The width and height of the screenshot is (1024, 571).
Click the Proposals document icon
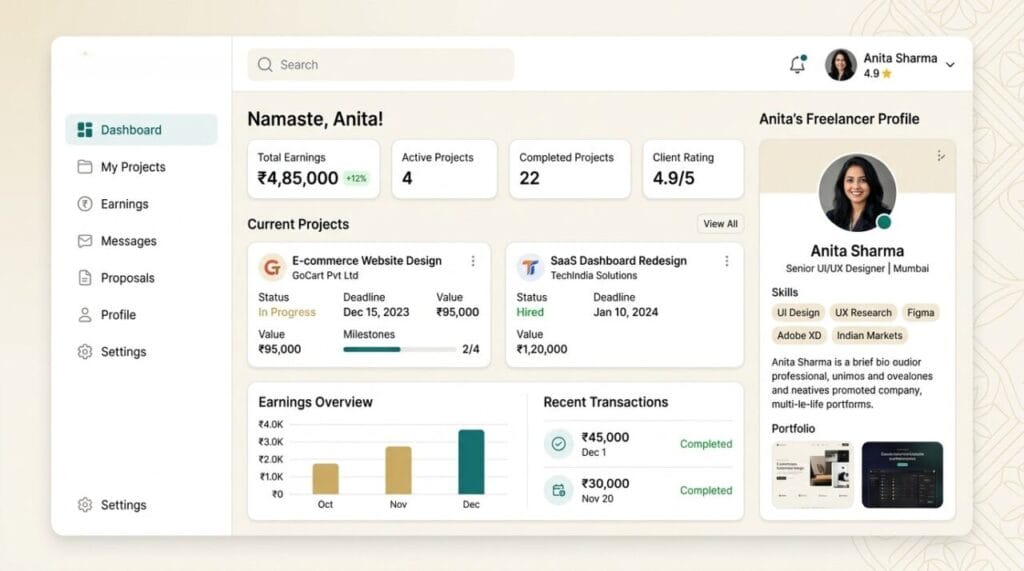85,278
